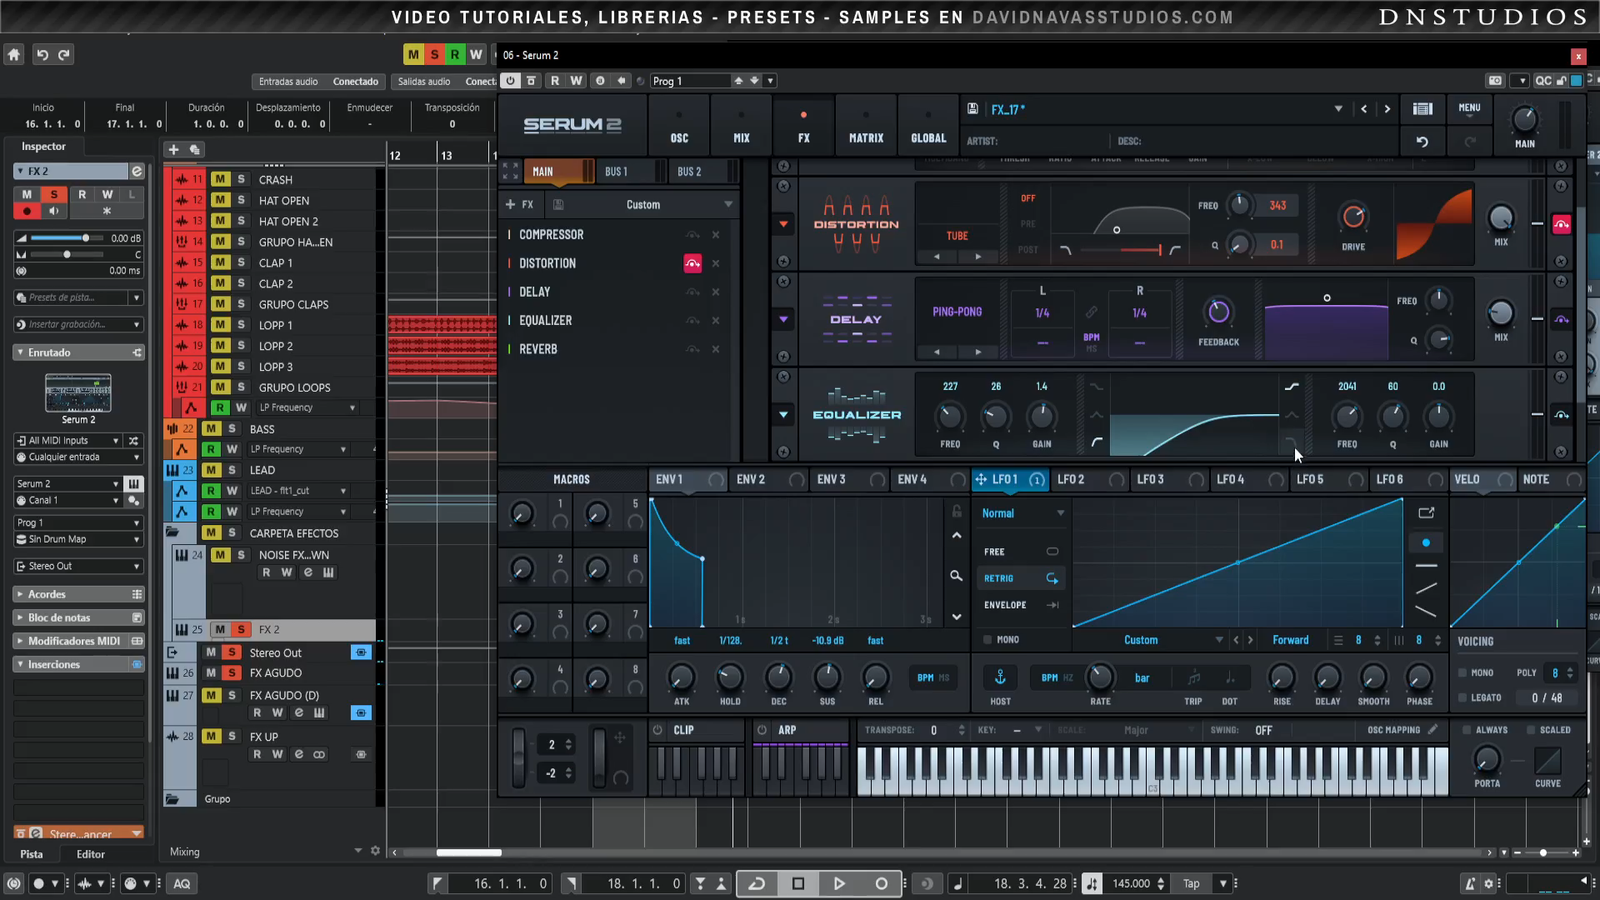
Task: Click the LFO host anchor icon
Action: click(999, 677)
